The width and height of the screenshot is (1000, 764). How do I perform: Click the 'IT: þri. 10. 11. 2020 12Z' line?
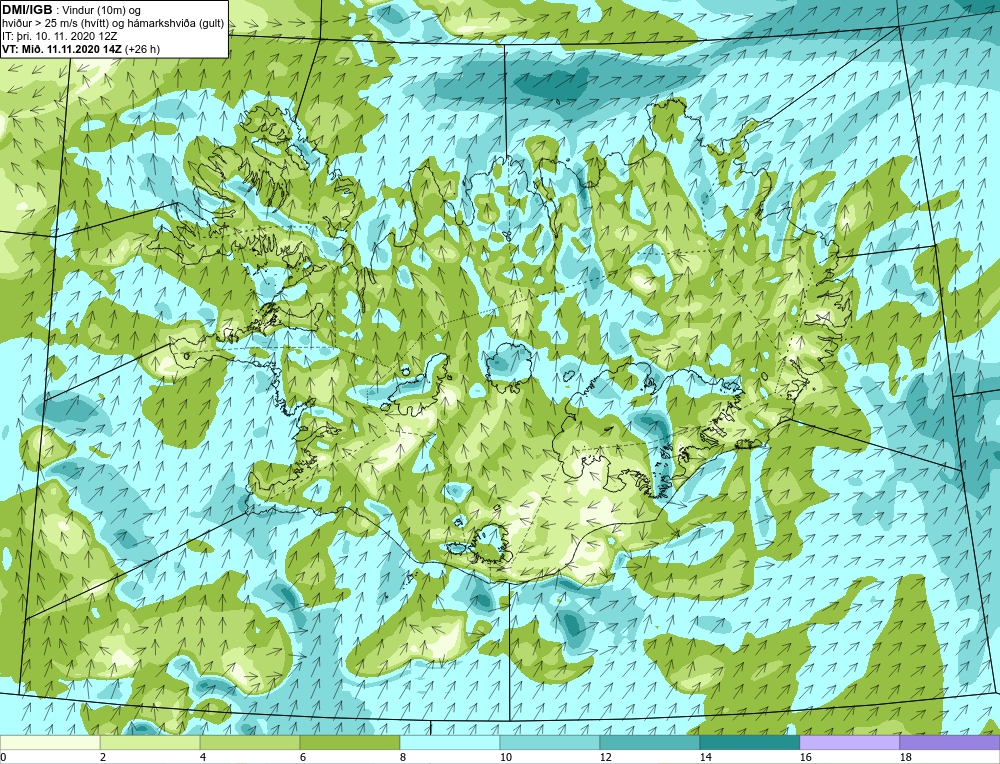pos(59,36)
